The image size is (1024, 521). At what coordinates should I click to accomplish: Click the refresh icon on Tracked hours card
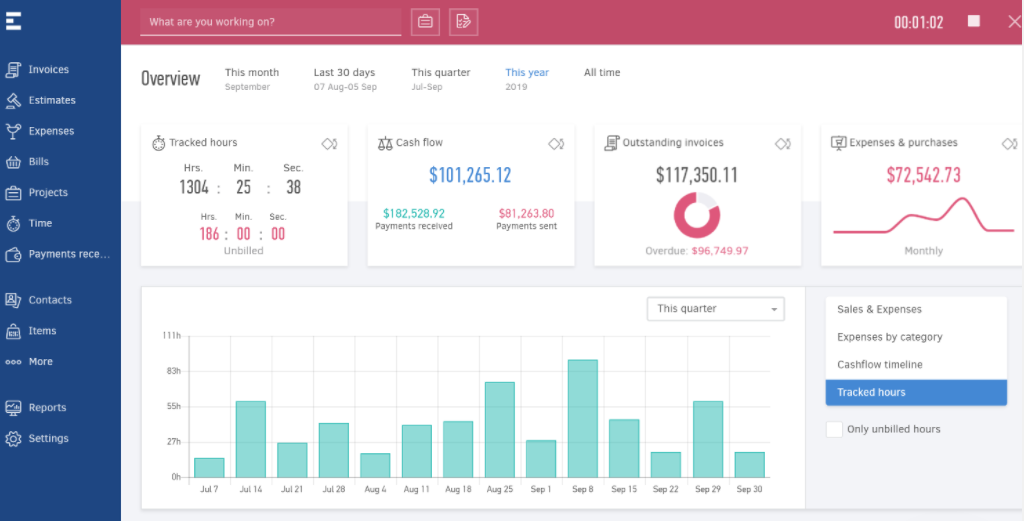pyautogui.click(x=329, y=143)
